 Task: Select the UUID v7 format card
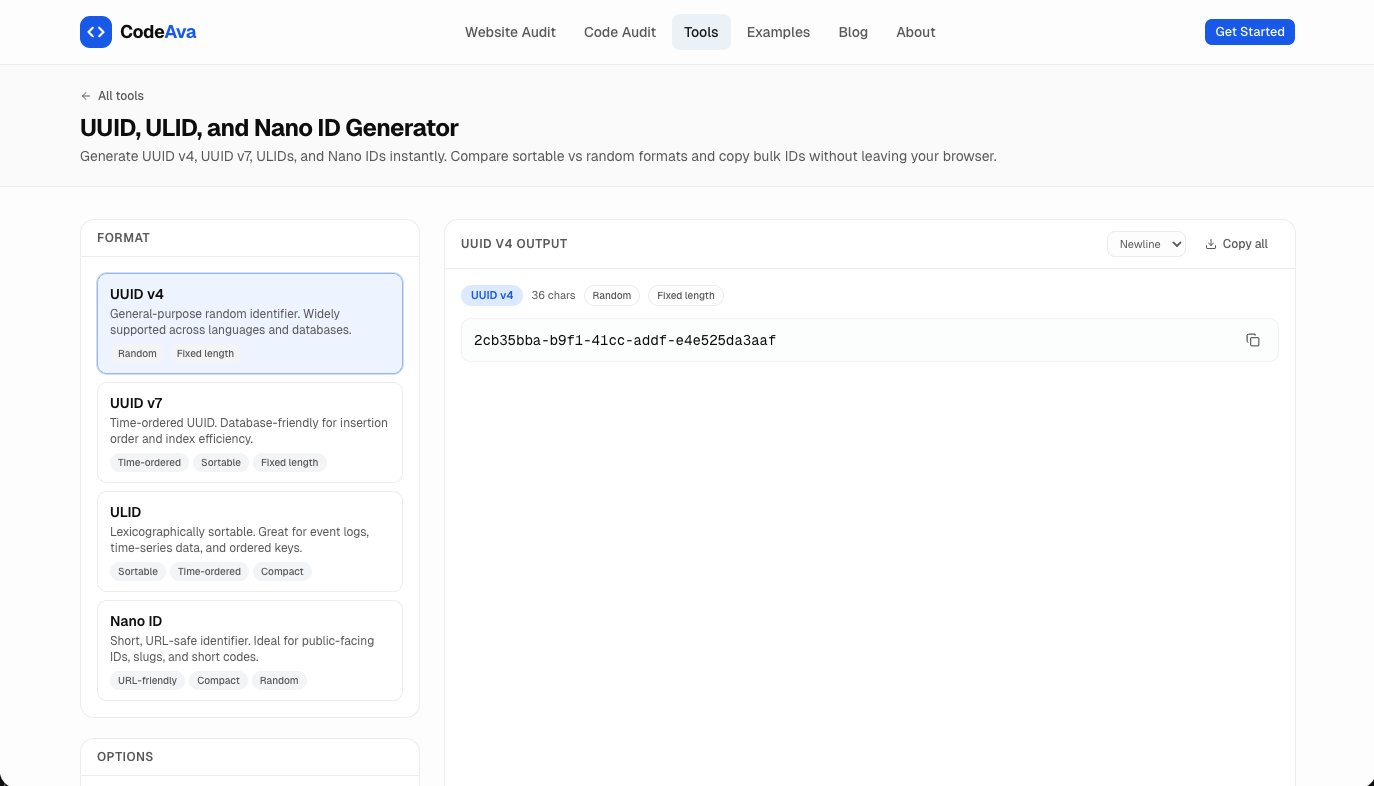coord(250,433)
